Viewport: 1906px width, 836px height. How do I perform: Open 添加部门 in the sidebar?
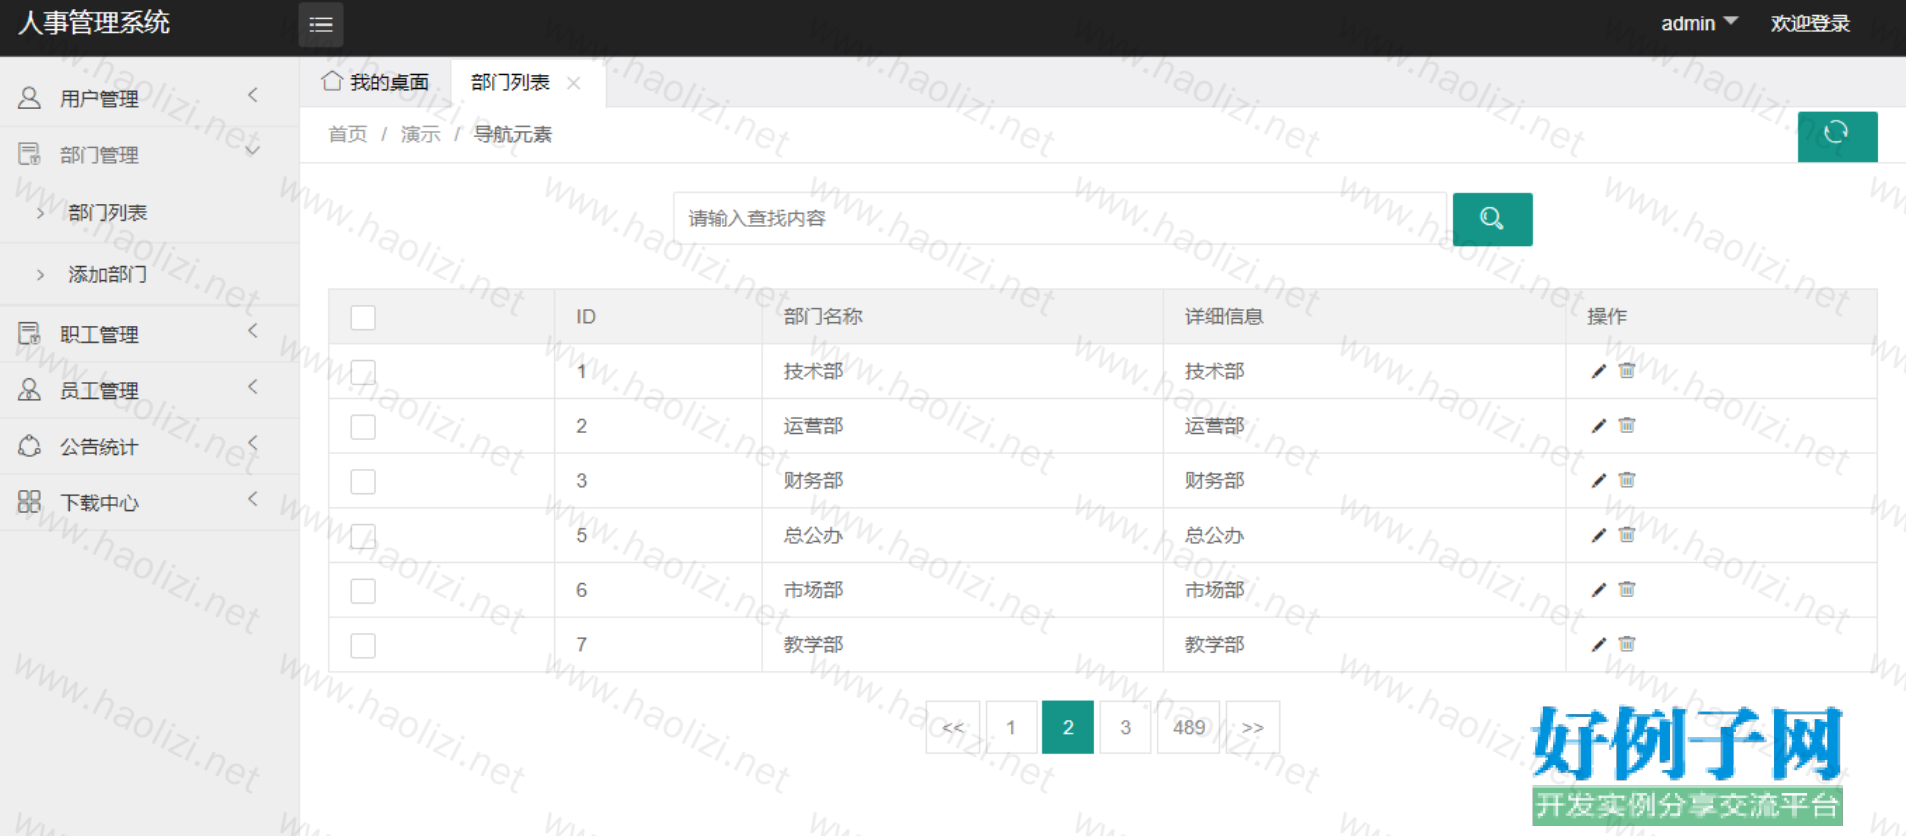[107, 274]
